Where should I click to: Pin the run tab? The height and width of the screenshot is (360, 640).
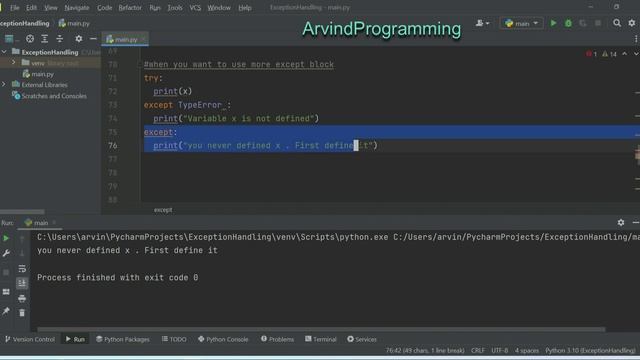click(x=6, y=311)
